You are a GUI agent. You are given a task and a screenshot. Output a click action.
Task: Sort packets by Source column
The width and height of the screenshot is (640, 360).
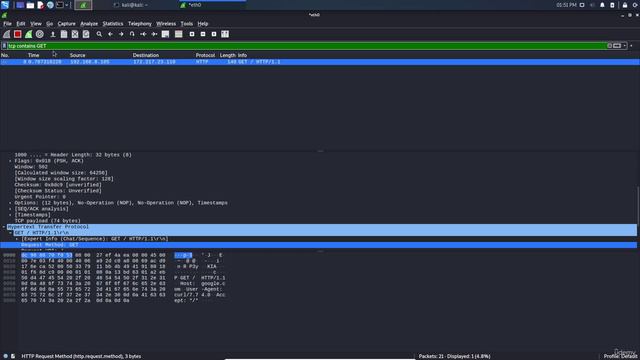[x=78, y=55]
